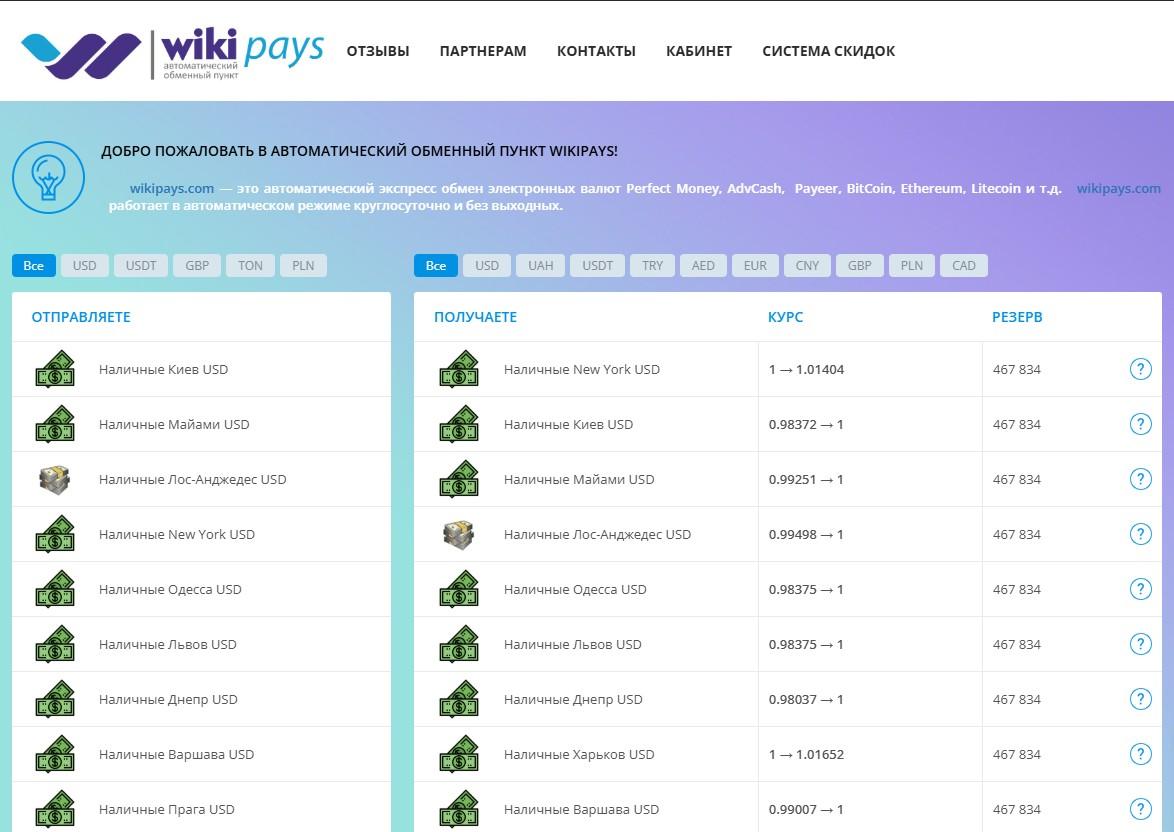Screen dimensions: 1174x832
Task: Click money stack icon for receive Лос-Анджелес USD
Action: (459, 534)
